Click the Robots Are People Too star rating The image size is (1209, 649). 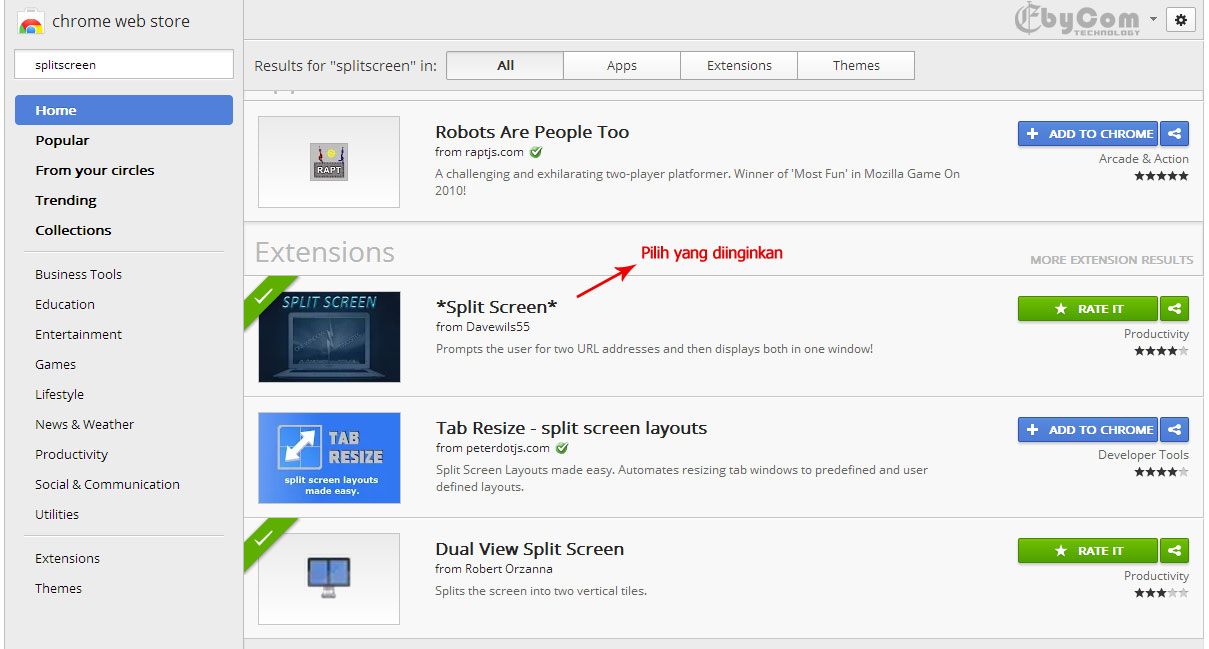[1161, 176]
